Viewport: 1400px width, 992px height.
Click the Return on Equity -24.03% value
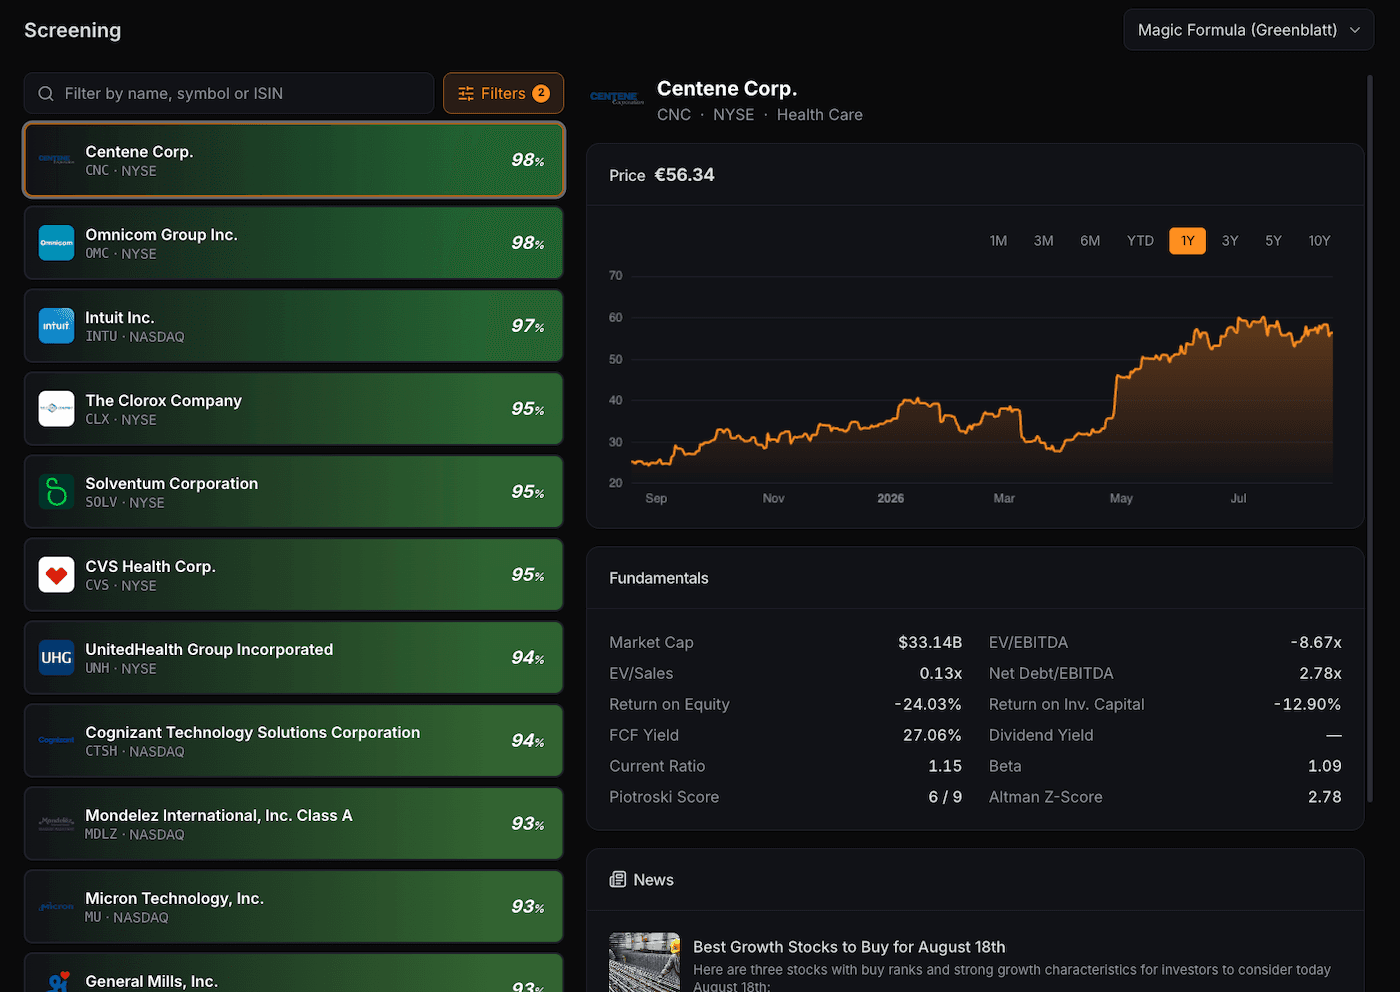click(x=928, y=704)
